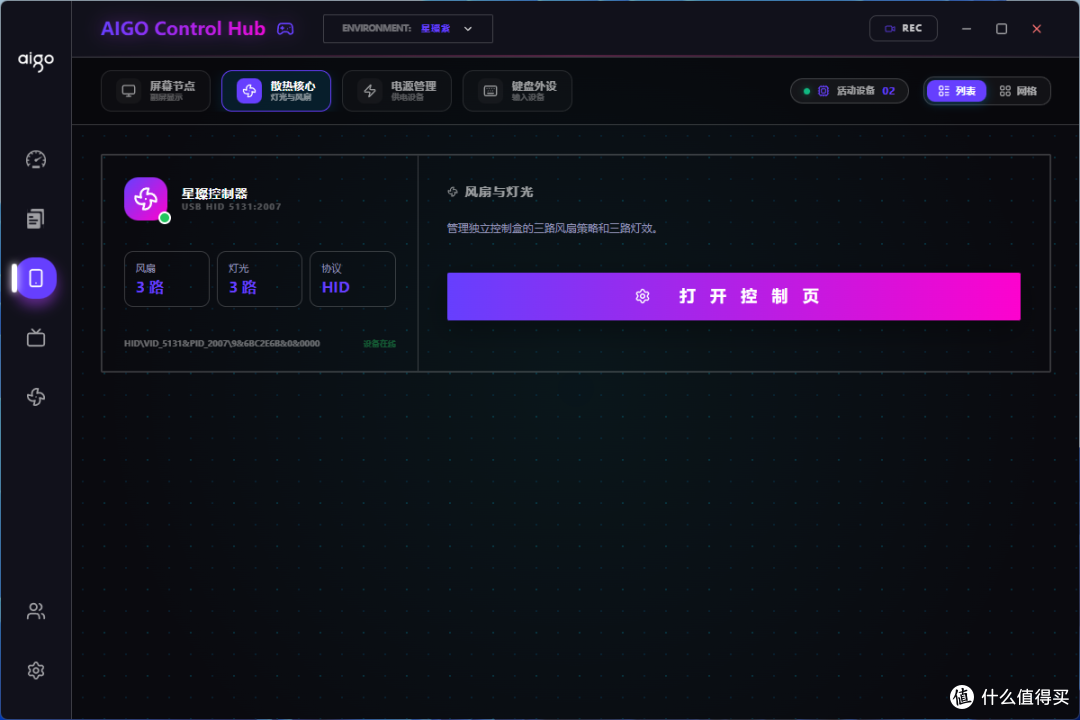The height and width of the screenshot is (720, 1080).
Task: Minimize the AIGO Control Hub window
Action: coord(966,29)
